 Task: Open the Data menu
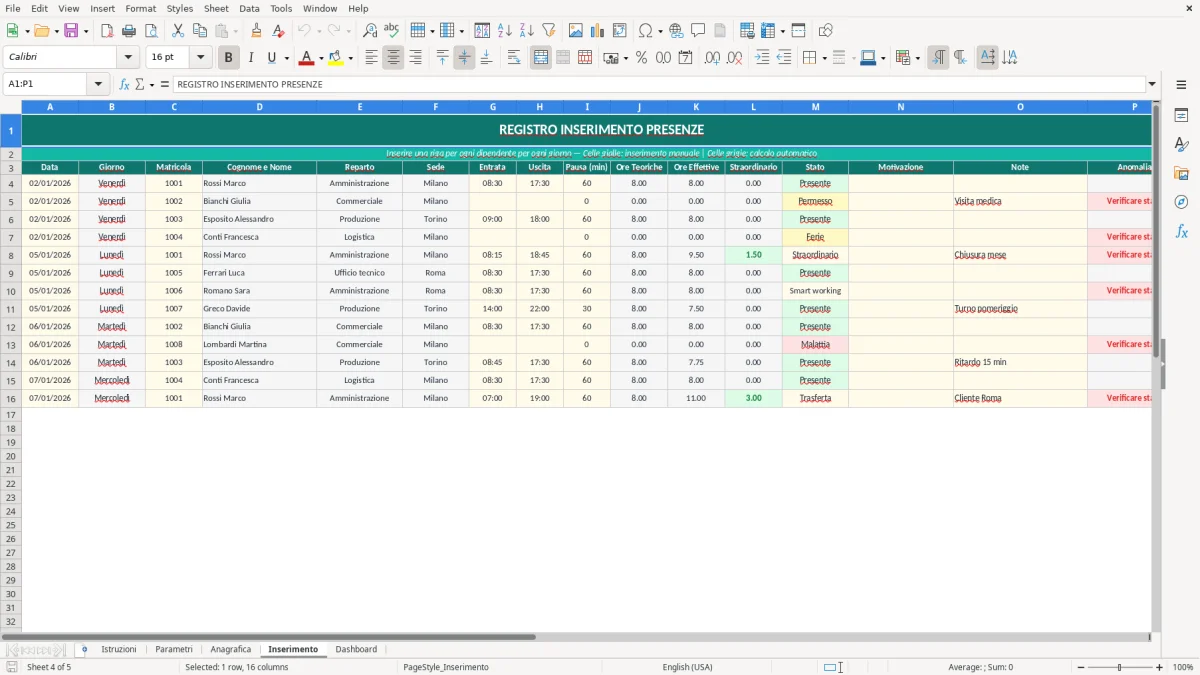tap(249, 8)
